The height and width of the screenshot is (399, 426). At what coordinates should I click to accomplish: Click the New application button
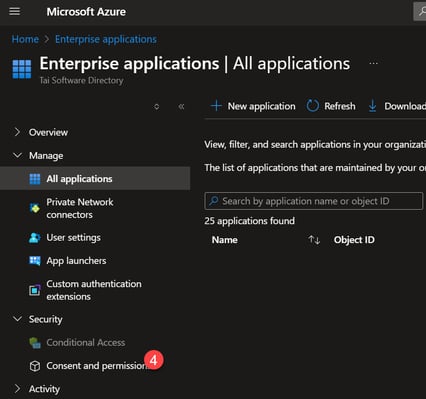pyautogui.click(x=253, y=106)
